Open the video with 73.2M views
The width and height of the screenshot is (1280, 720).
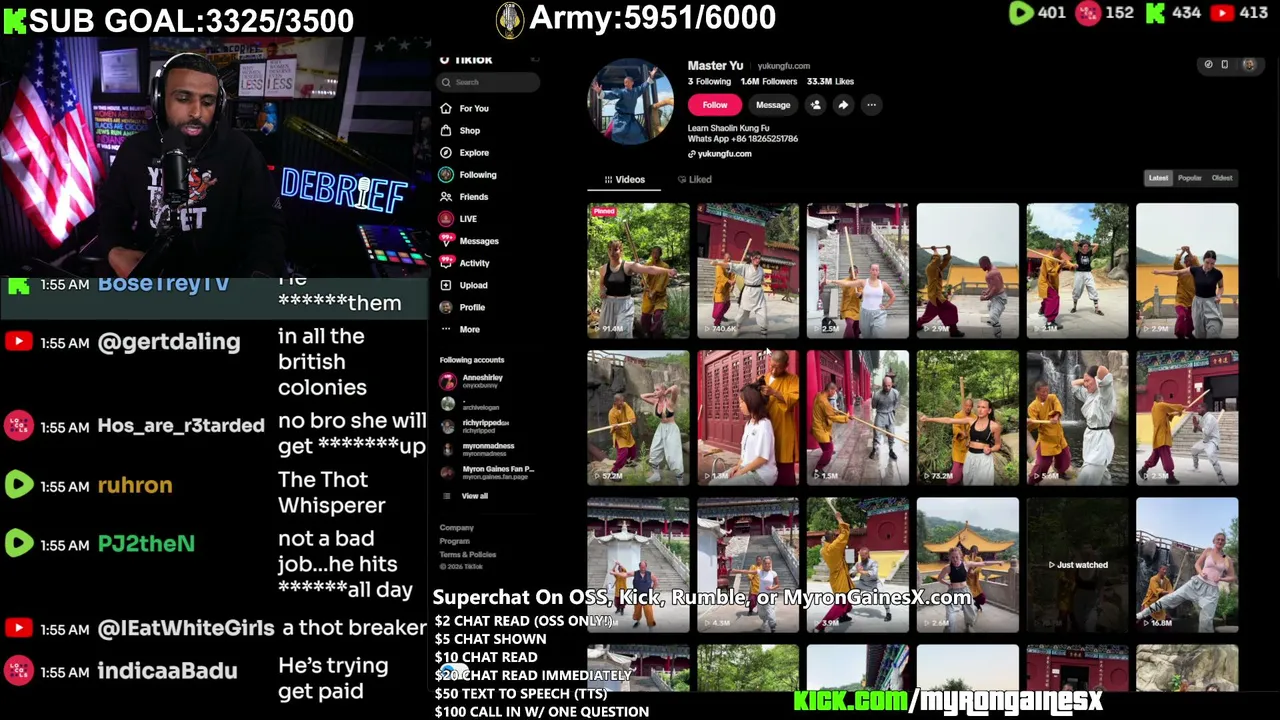[968, 418]
